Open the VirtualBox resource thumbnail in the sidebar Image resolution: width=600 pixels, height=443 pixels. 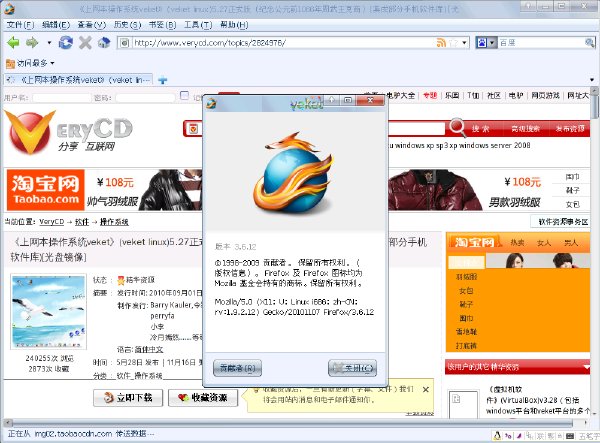[x=463, y=404]
